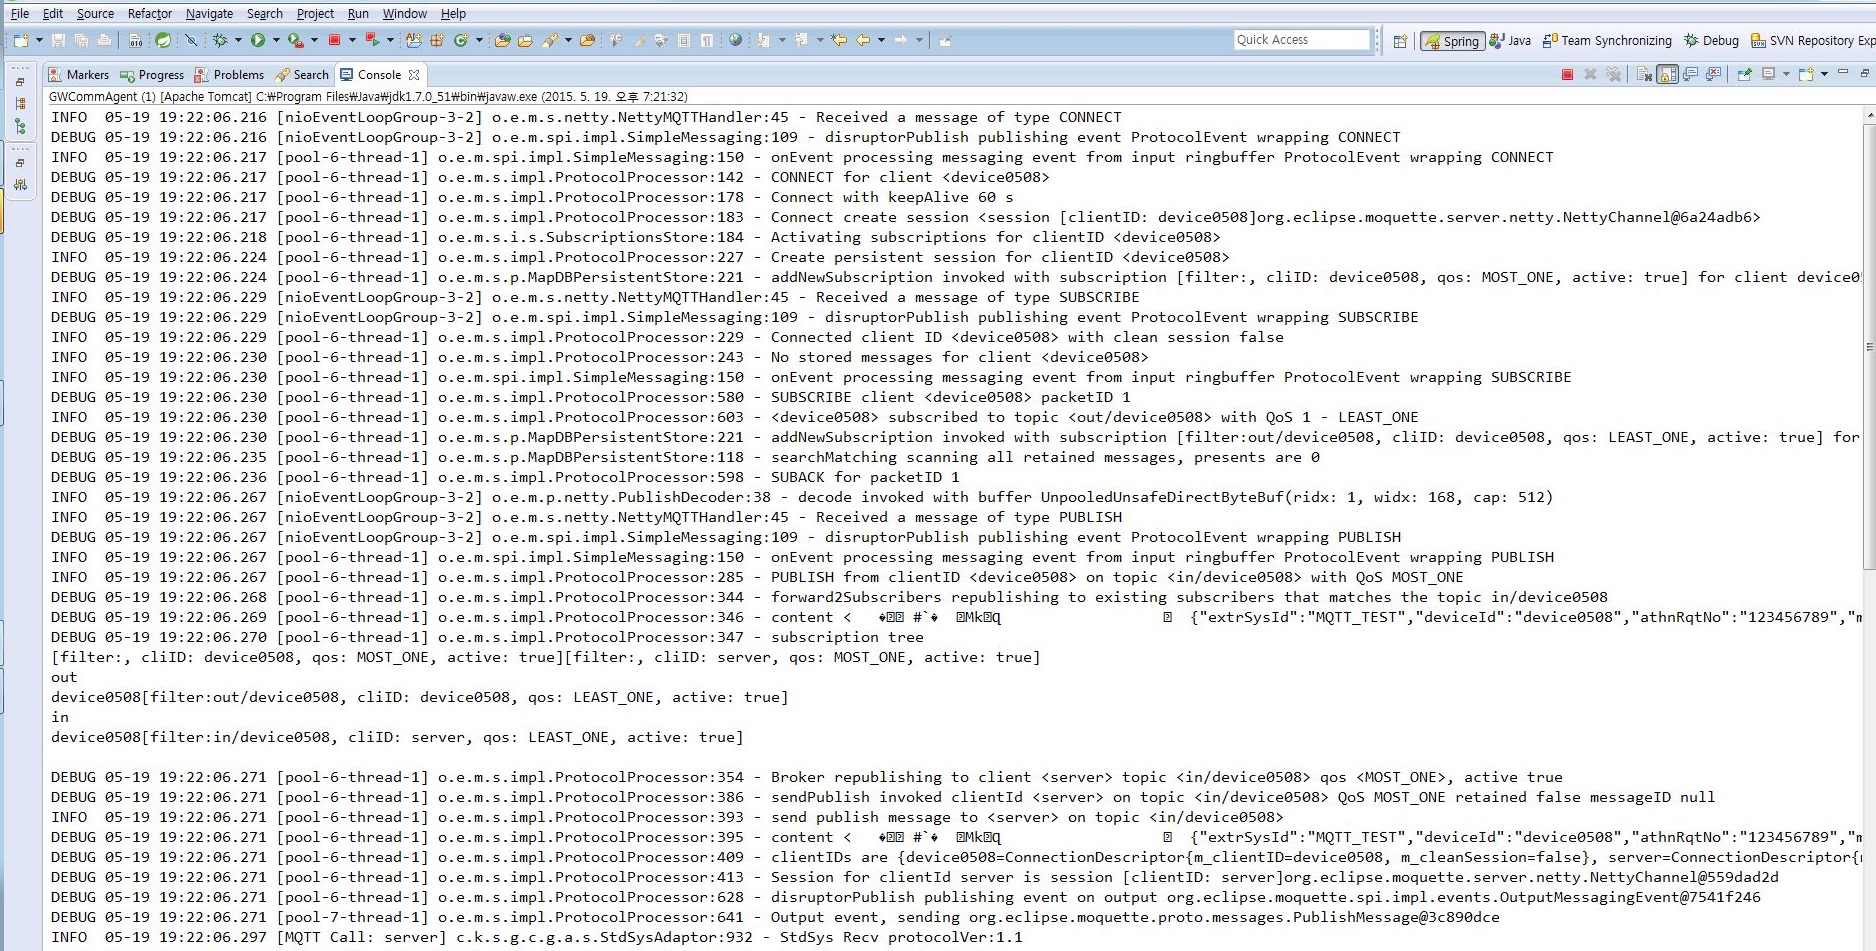This screenshot has width=1876, height=951.
Task: Switch to the Problems tab
Action: point(229,75)
